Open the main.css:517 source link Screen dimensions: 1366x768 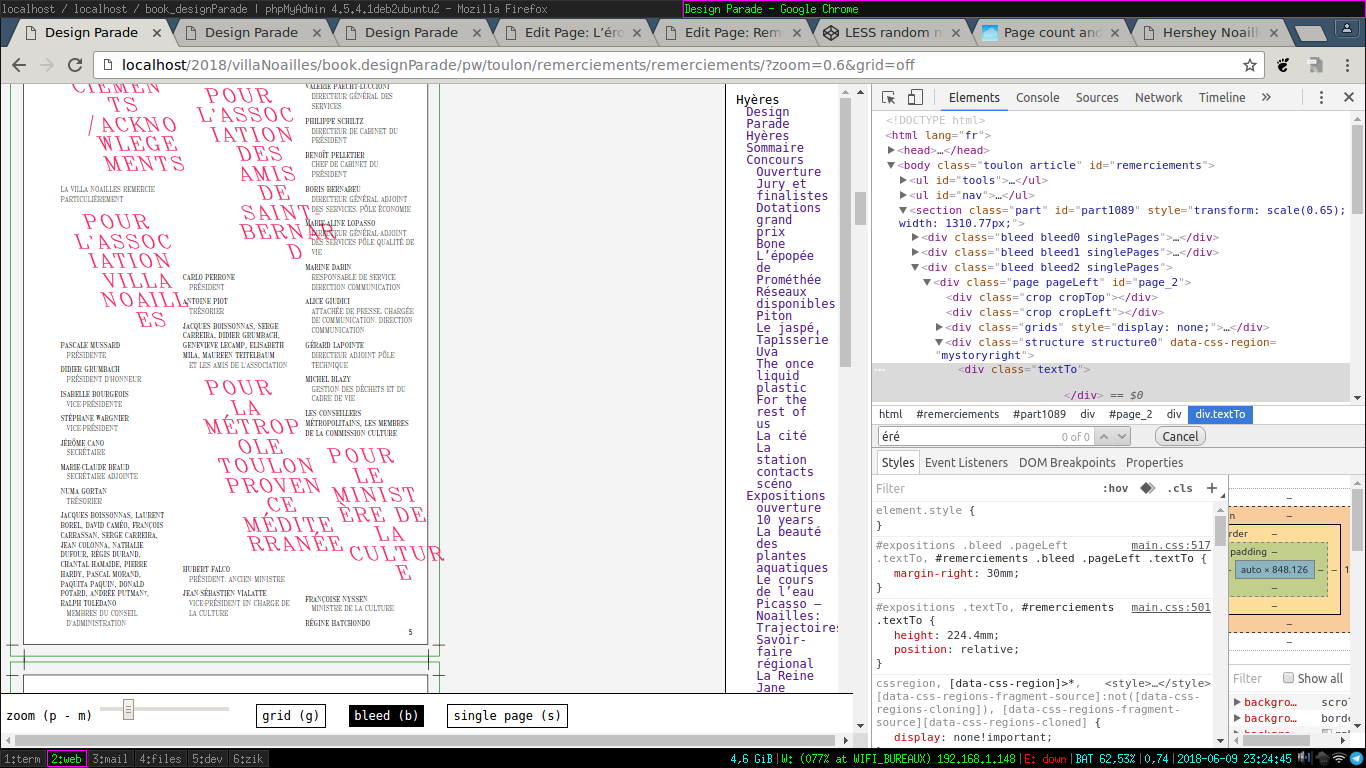pyautogui.click(x=1170, y=546)
